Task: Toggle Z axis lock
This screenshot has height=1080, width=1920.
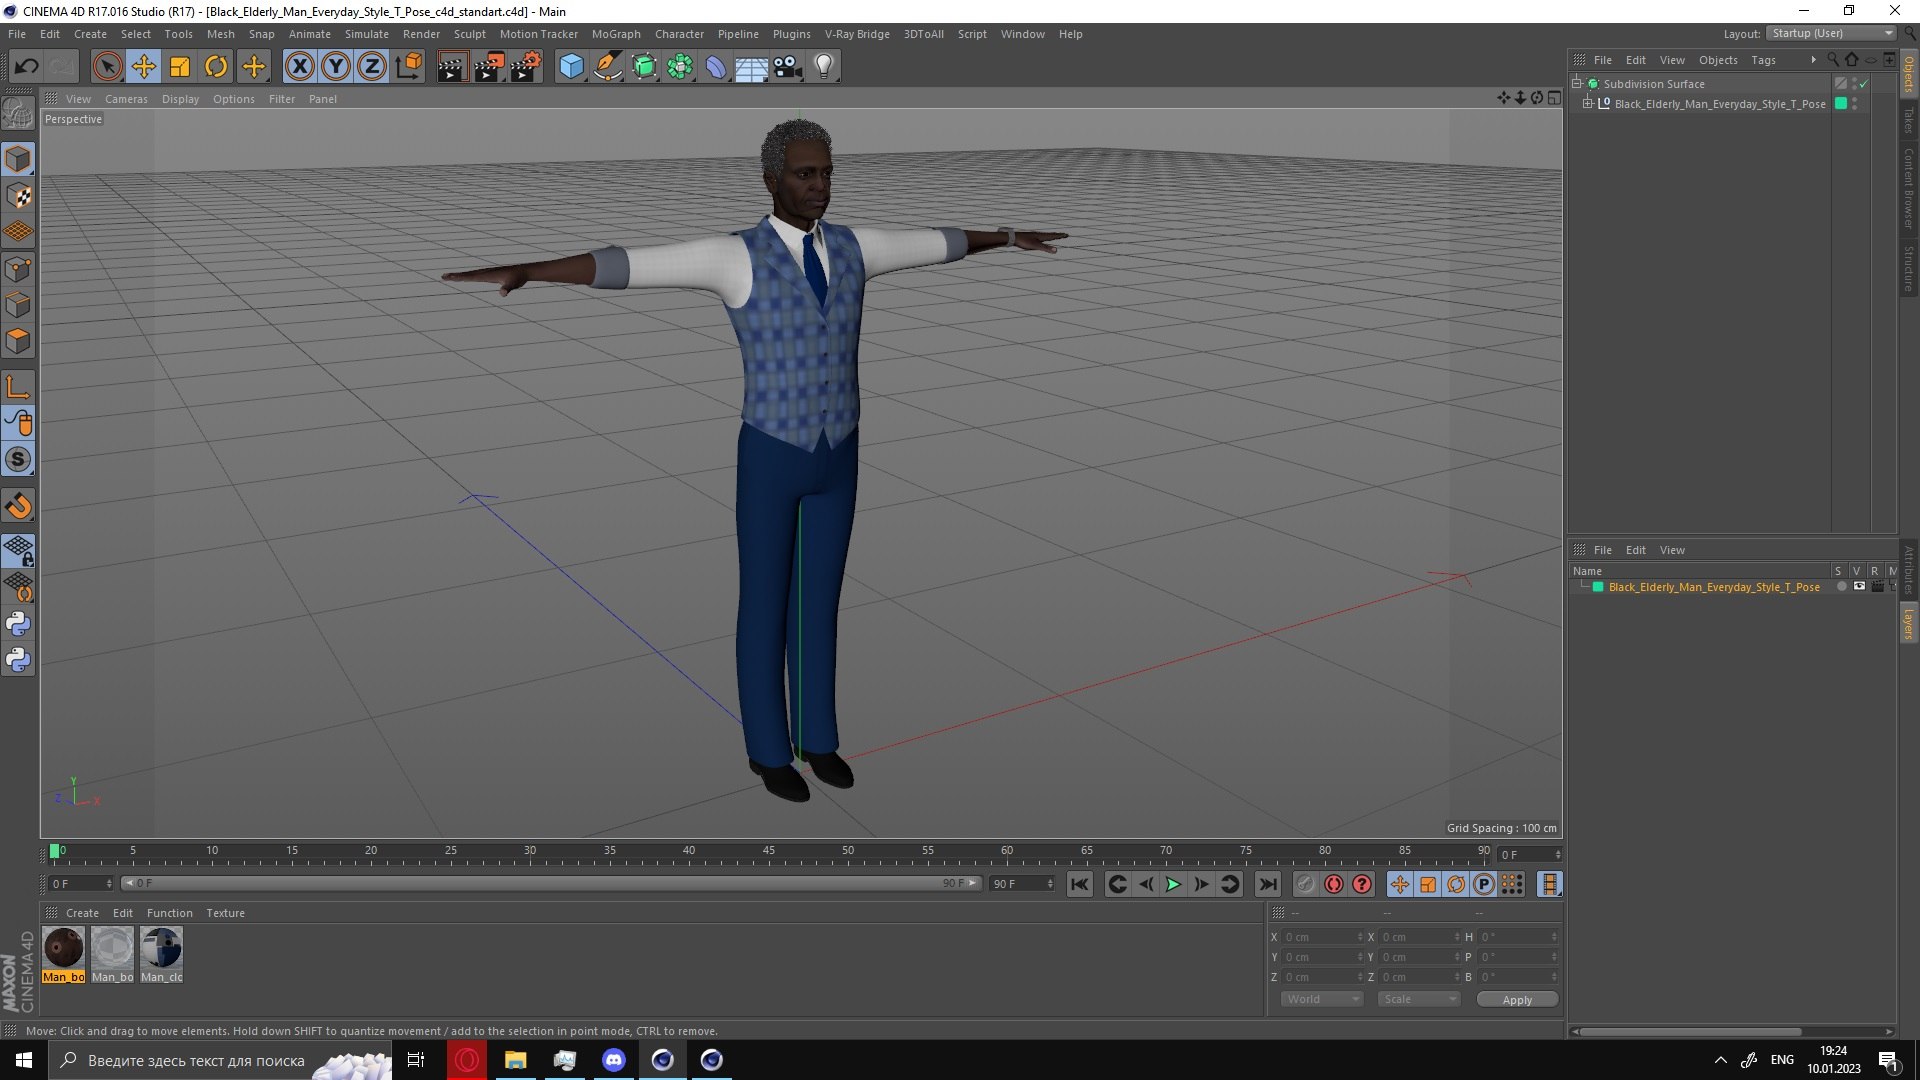Action: point(372,67)
